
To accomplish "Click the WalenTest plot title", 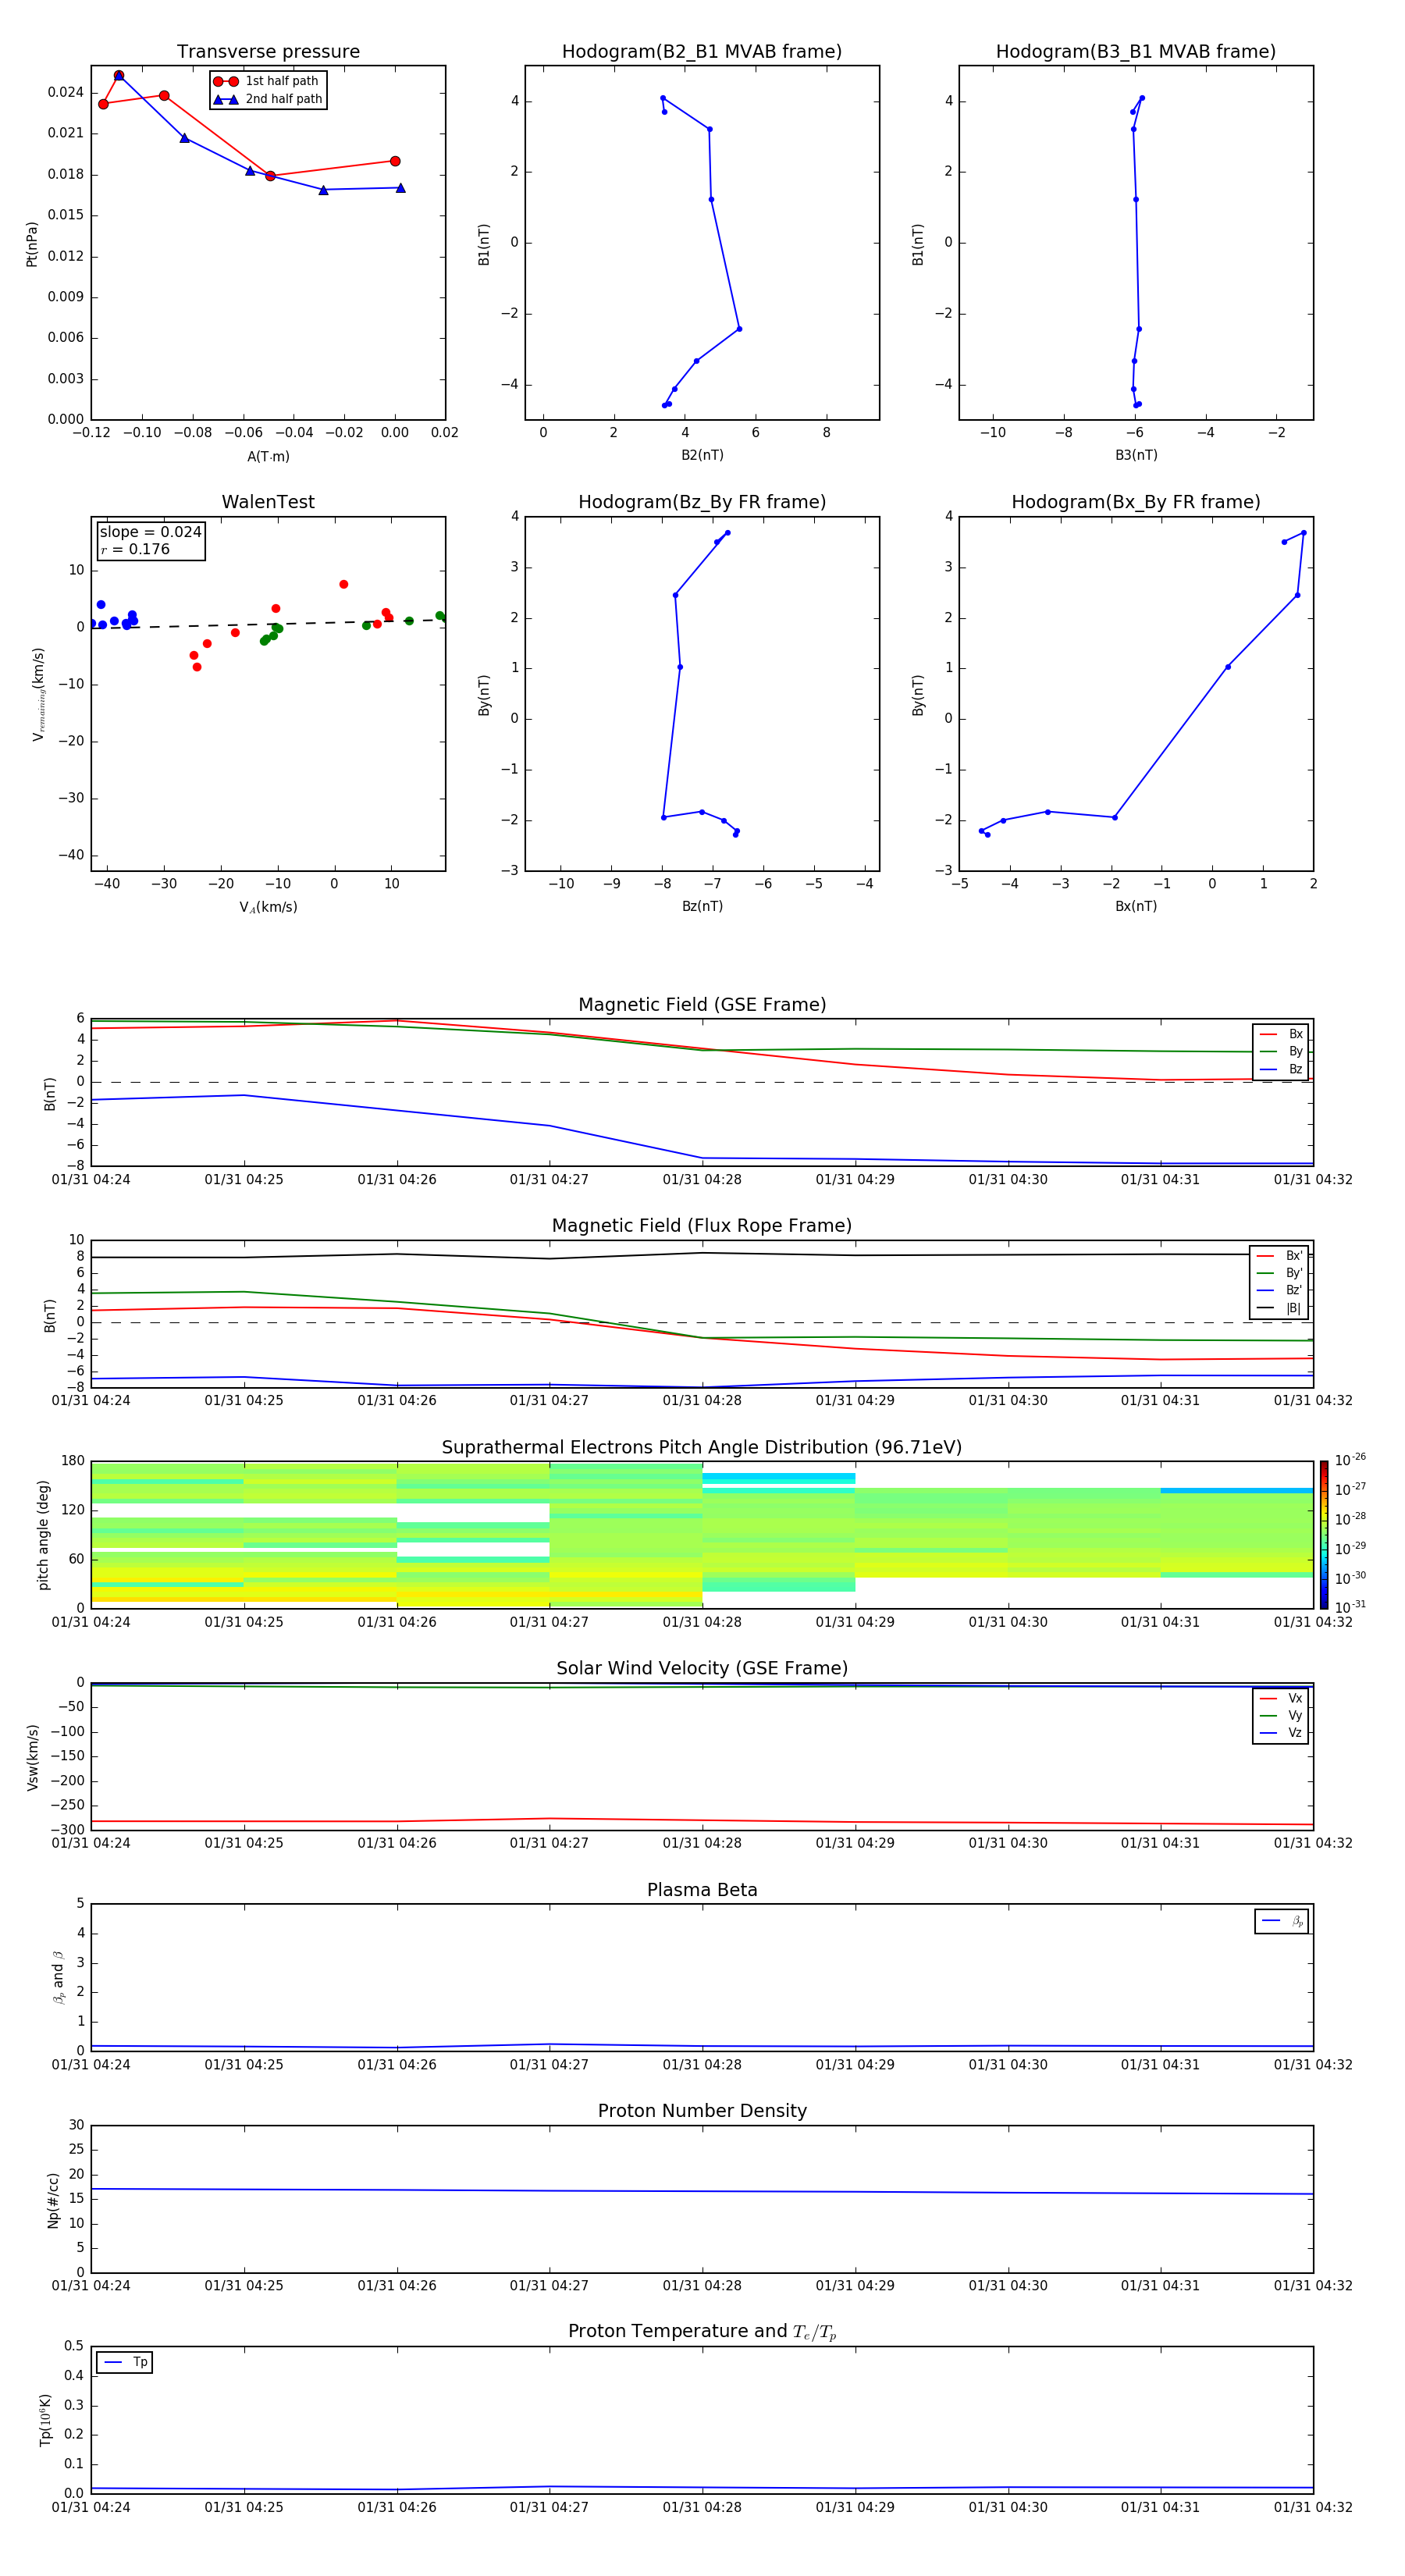I will click(268, 502).
